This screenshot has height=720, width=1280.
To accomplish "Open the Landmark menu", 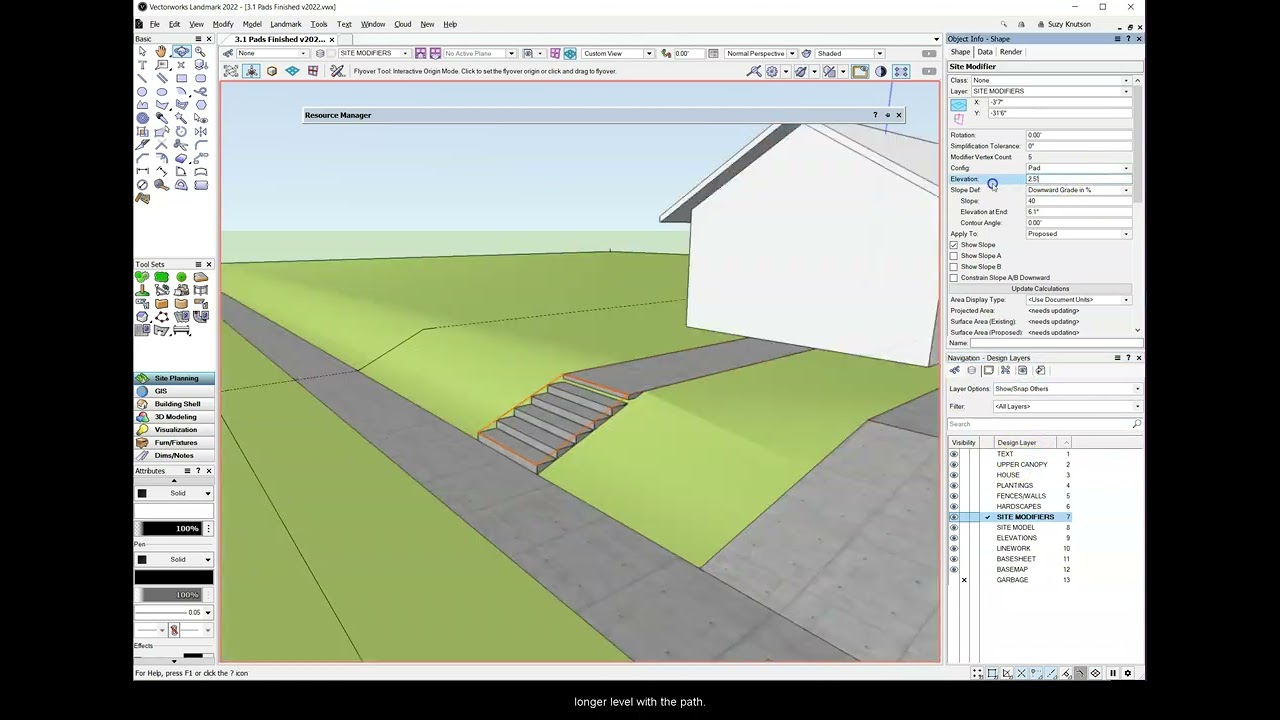I will pyautogui.click(x=285, y=24).
